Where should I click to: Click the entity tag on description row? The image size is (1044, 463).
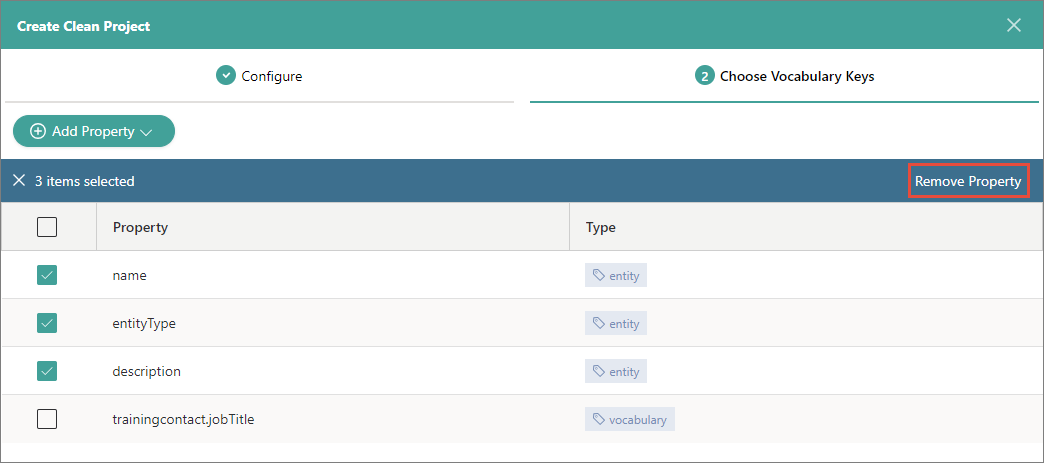coord(616,372)
